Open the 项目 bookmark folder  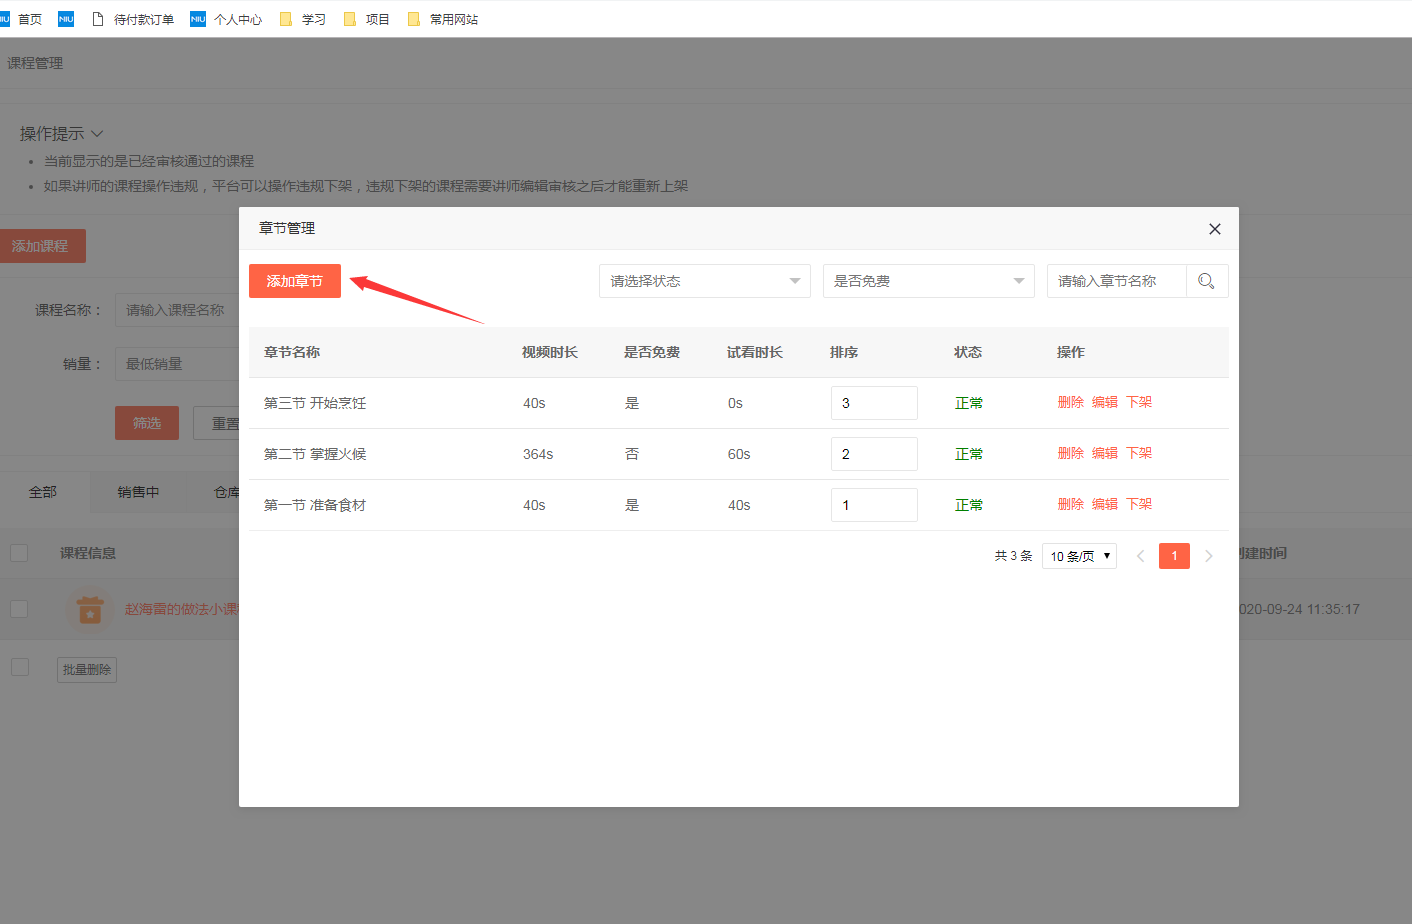366,19
